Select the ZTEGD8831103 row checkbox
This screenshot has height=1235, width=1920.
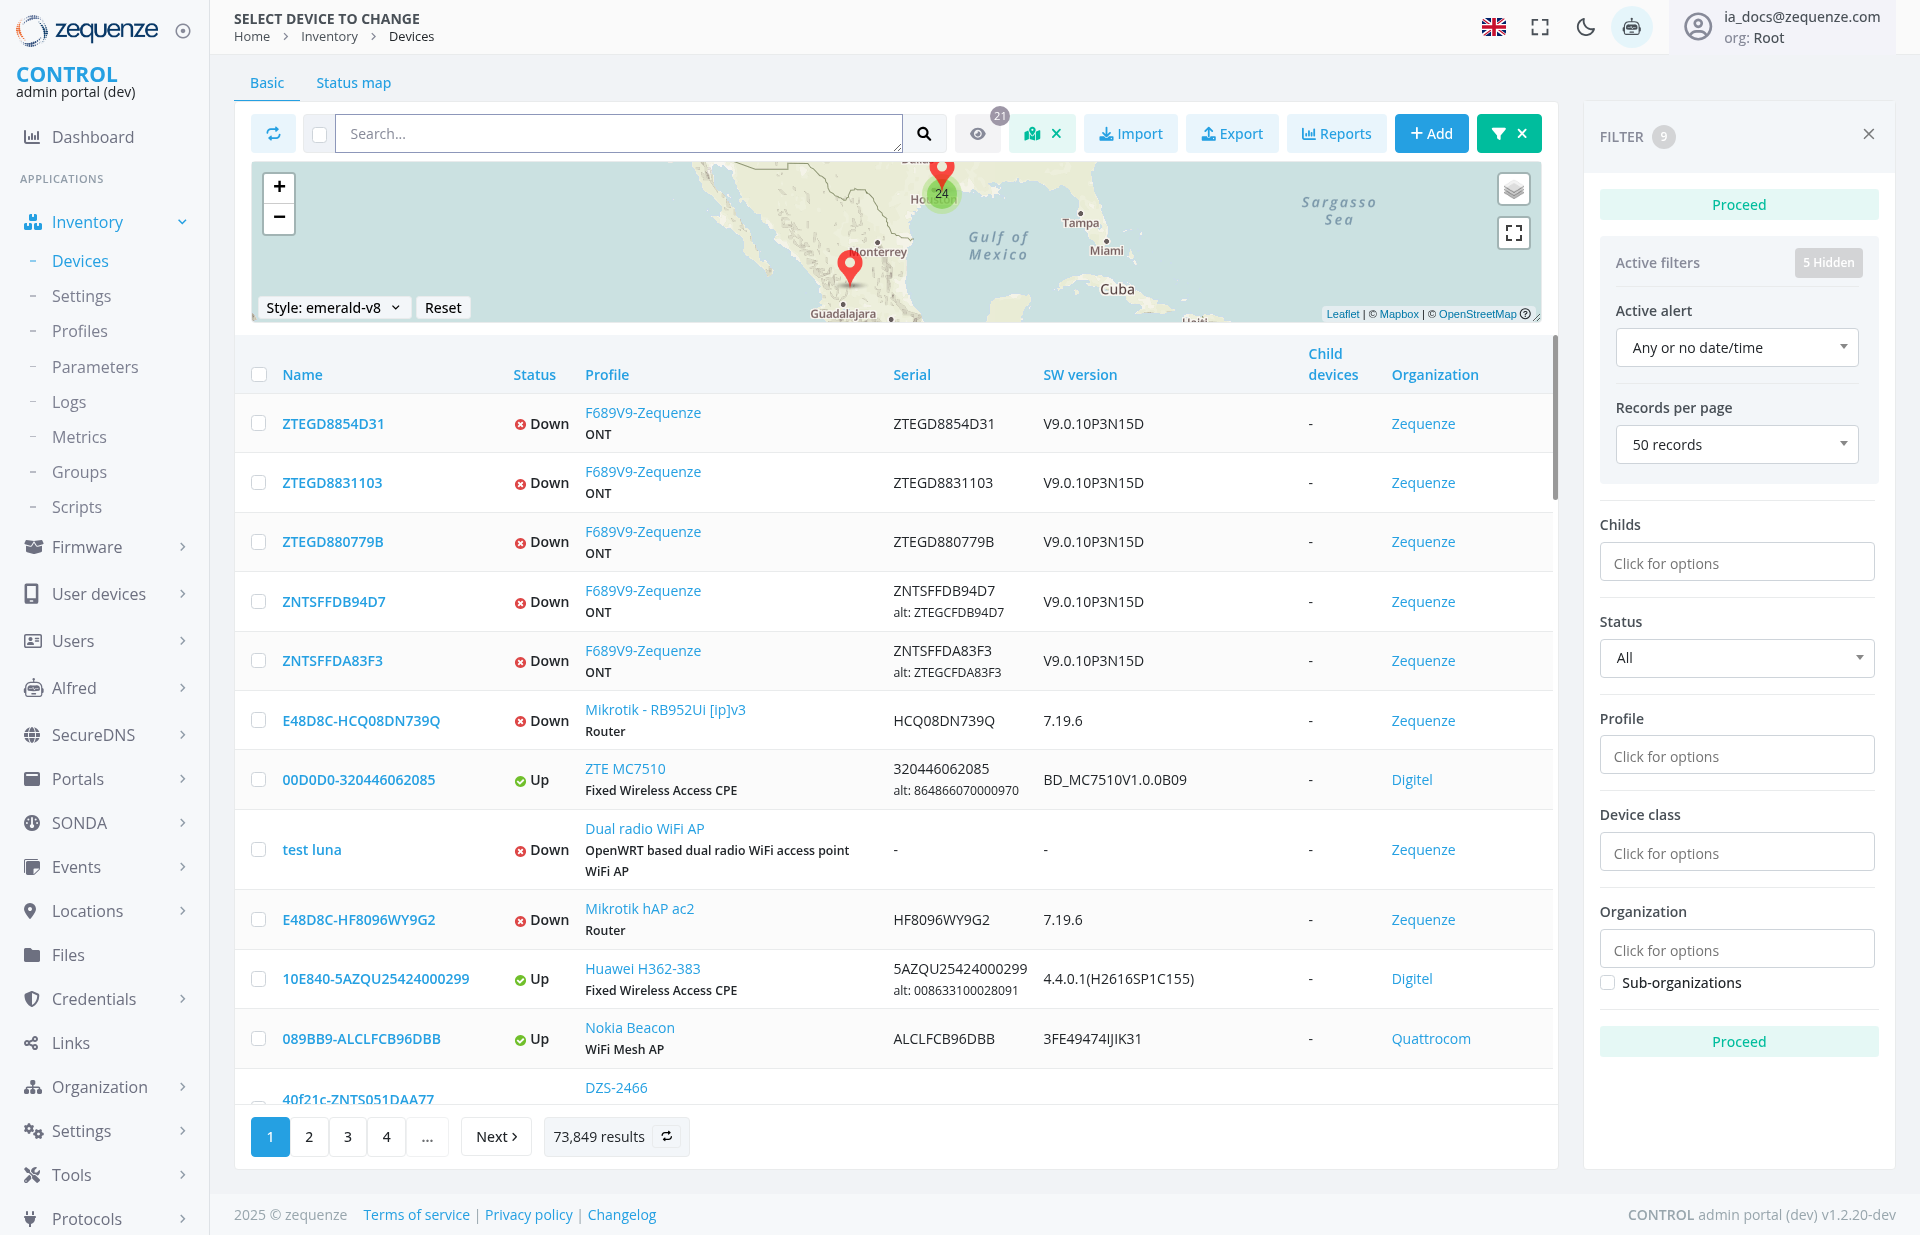coord(259,482)
